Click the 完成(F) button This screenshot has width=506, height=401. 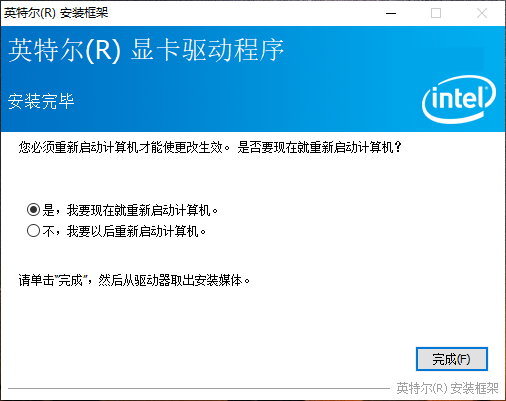click(452, 359)
